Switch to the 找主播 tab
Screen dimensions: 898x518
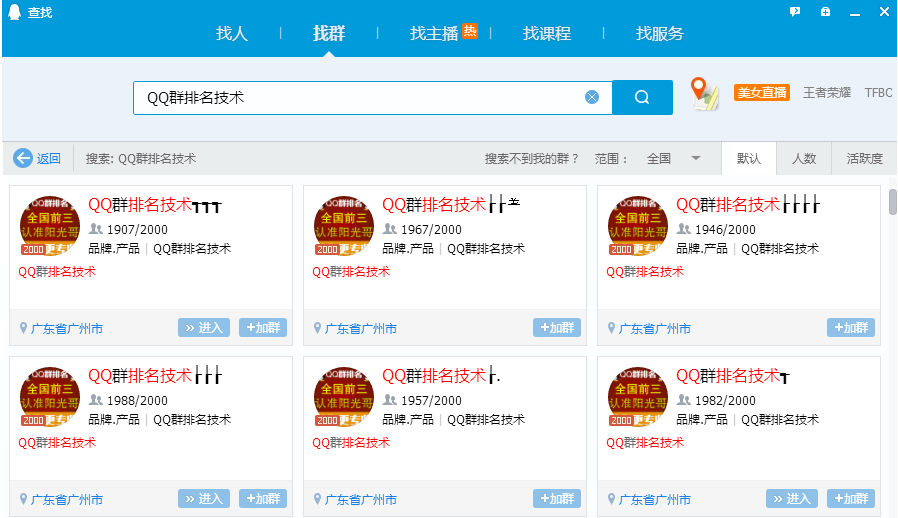click(434, 33)
